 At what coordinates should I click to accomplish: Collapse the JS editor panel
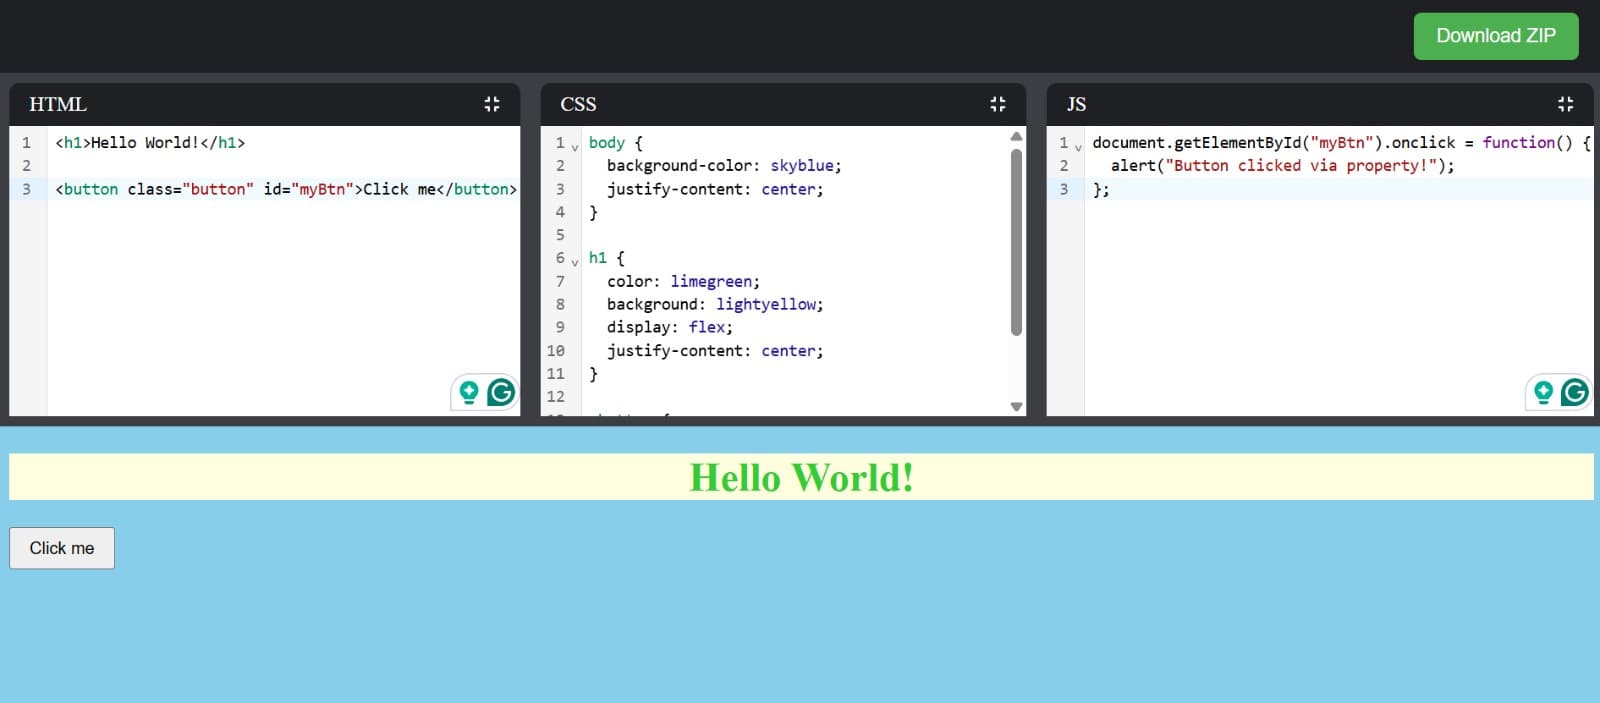coord(1565,104)
